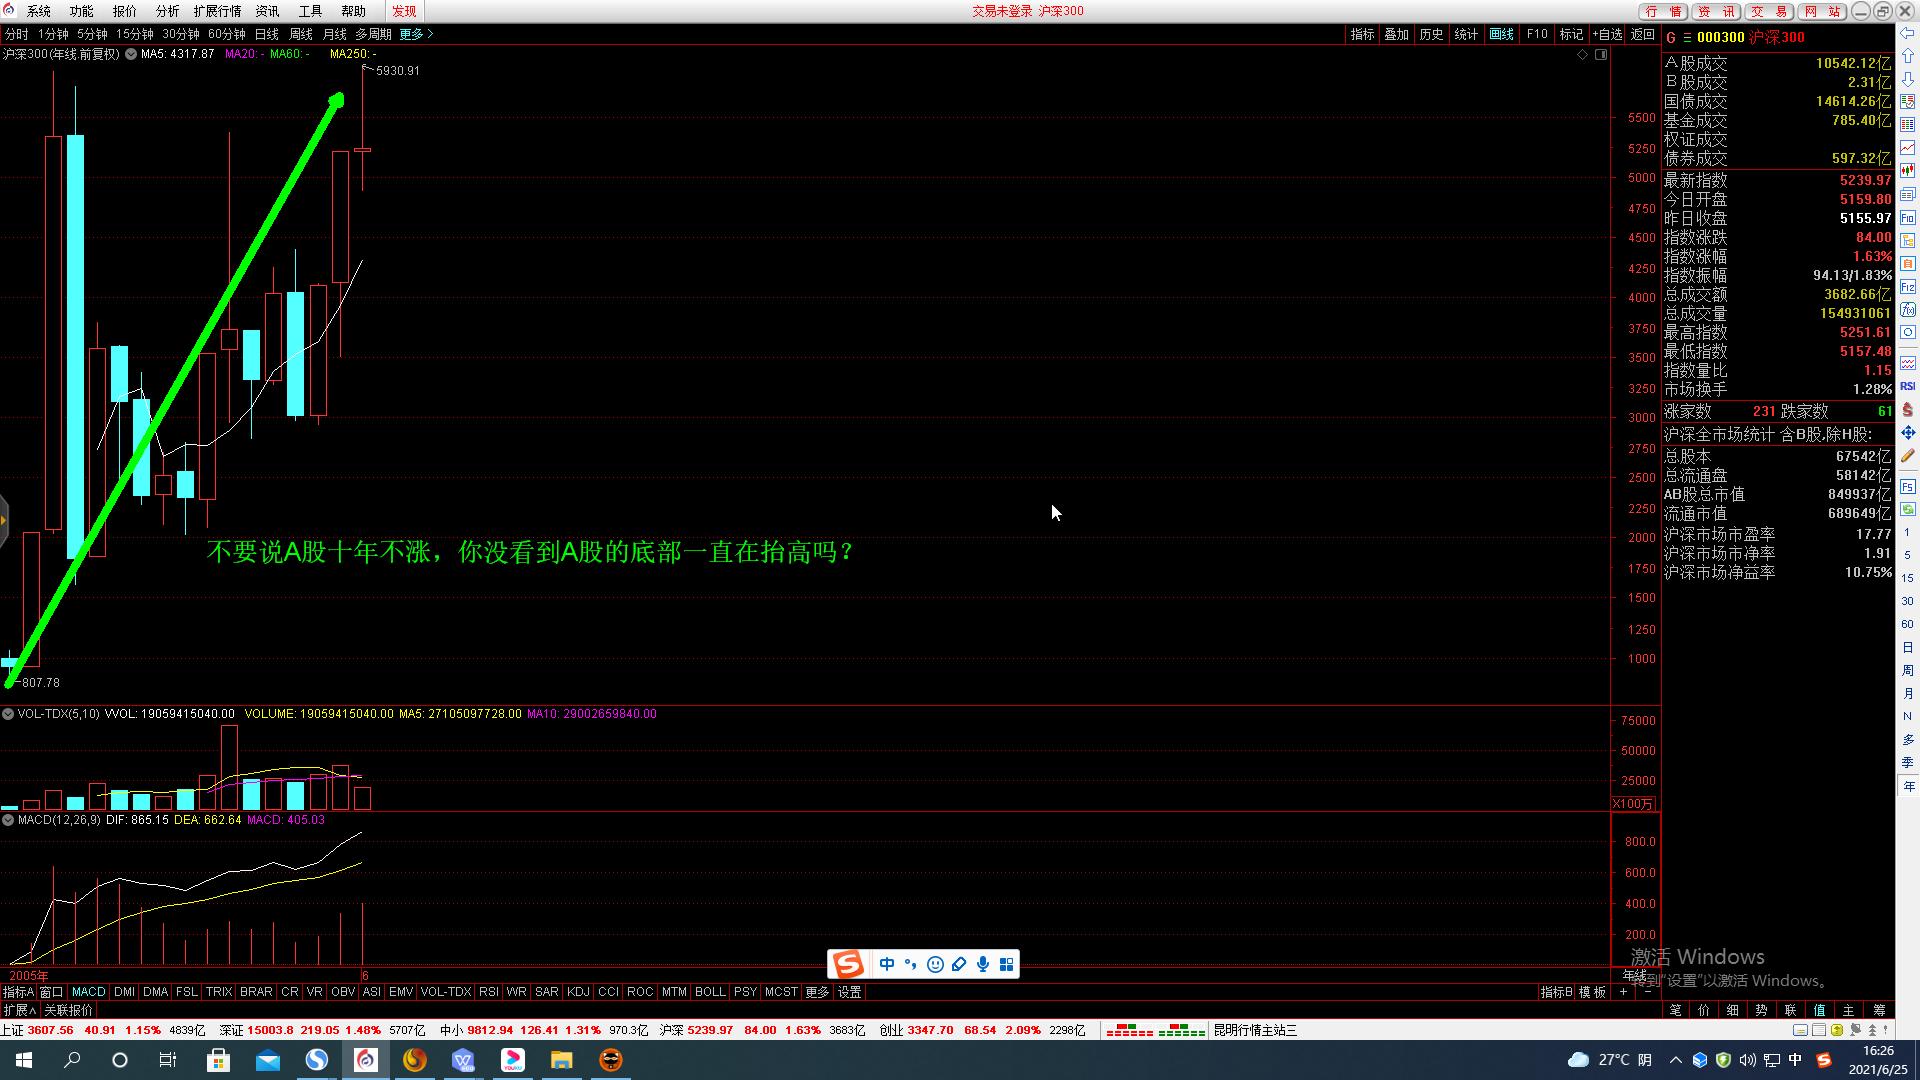
Task: Click the Sogou emoji smiley icon
Action: pyautogui.click(x=935, y=964)
